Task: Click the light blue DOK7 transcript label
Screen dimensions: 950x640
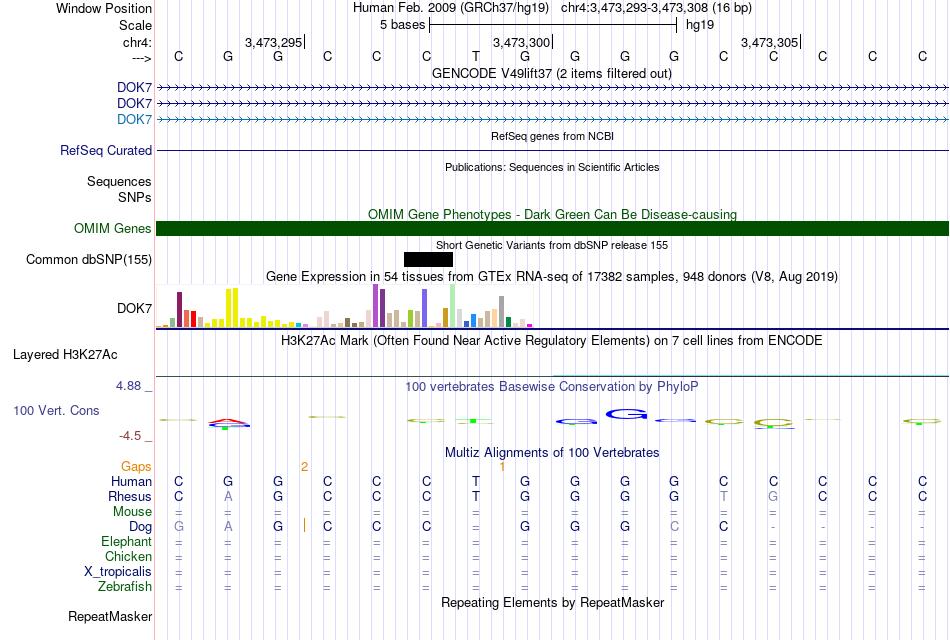Action: [135, 119]
